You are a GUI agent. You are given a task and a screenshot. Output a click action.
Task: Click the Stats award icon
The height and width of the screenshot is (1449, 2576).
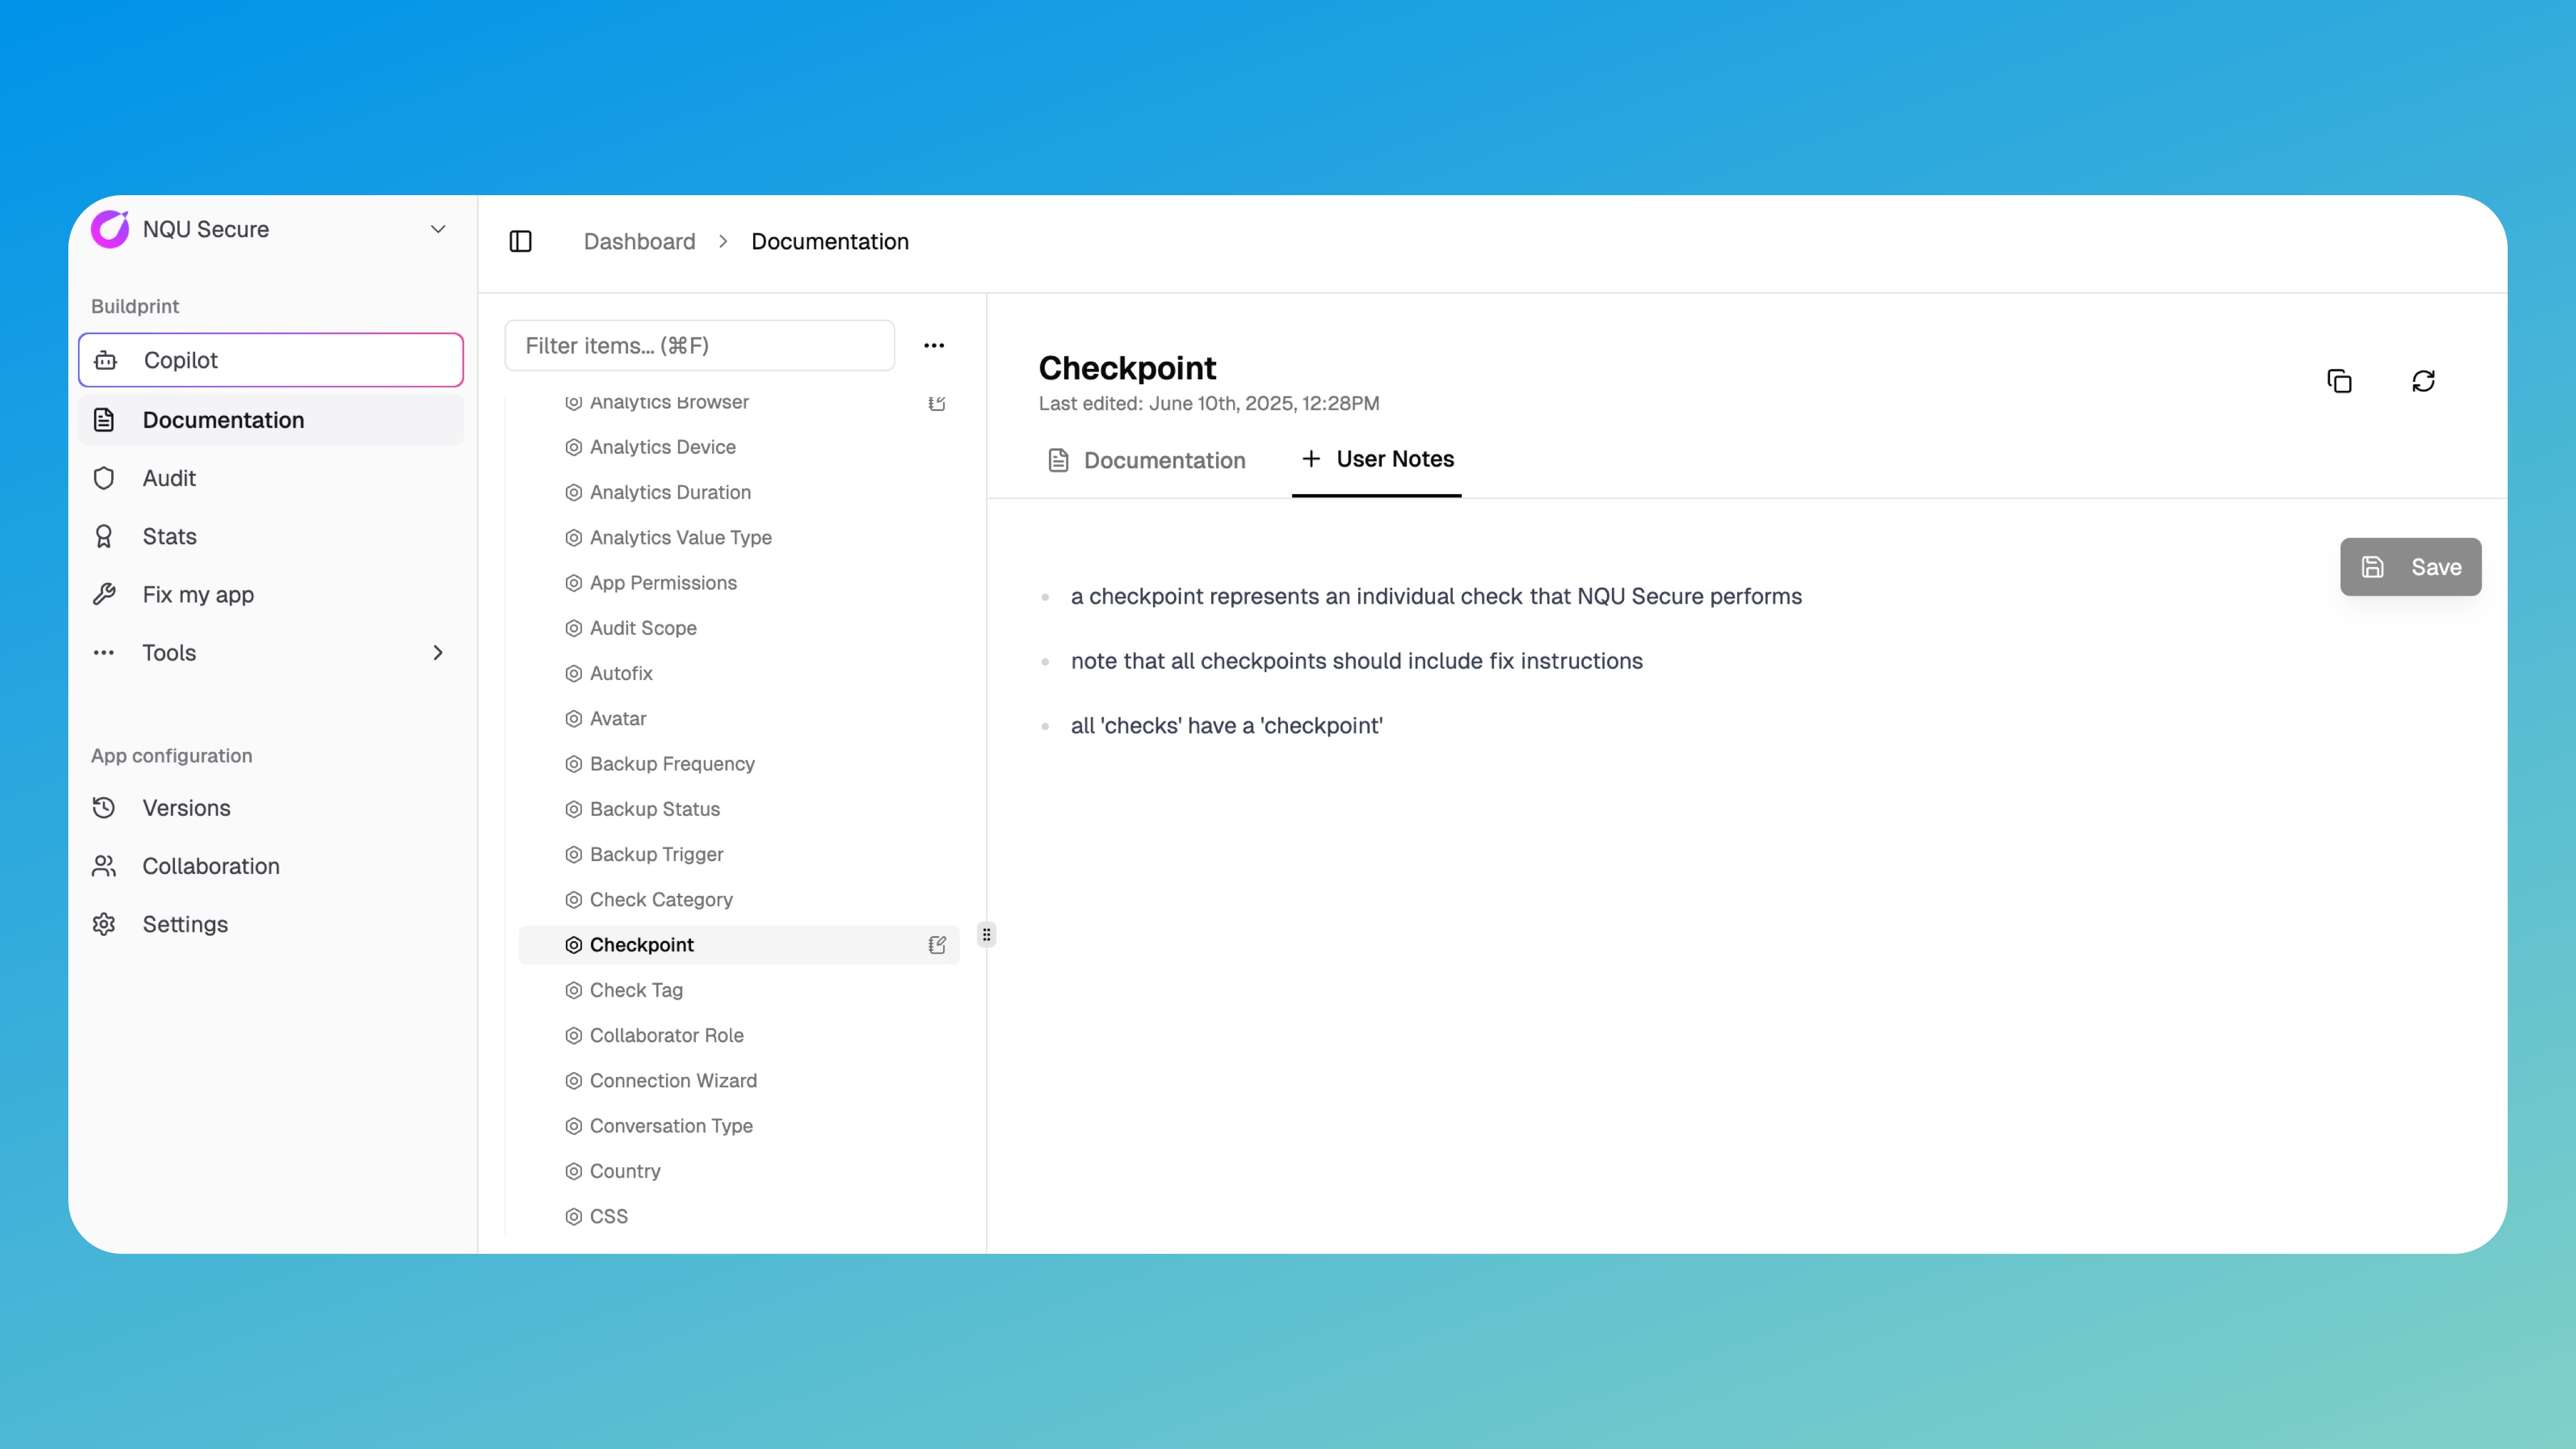click(x=104, y=536)
